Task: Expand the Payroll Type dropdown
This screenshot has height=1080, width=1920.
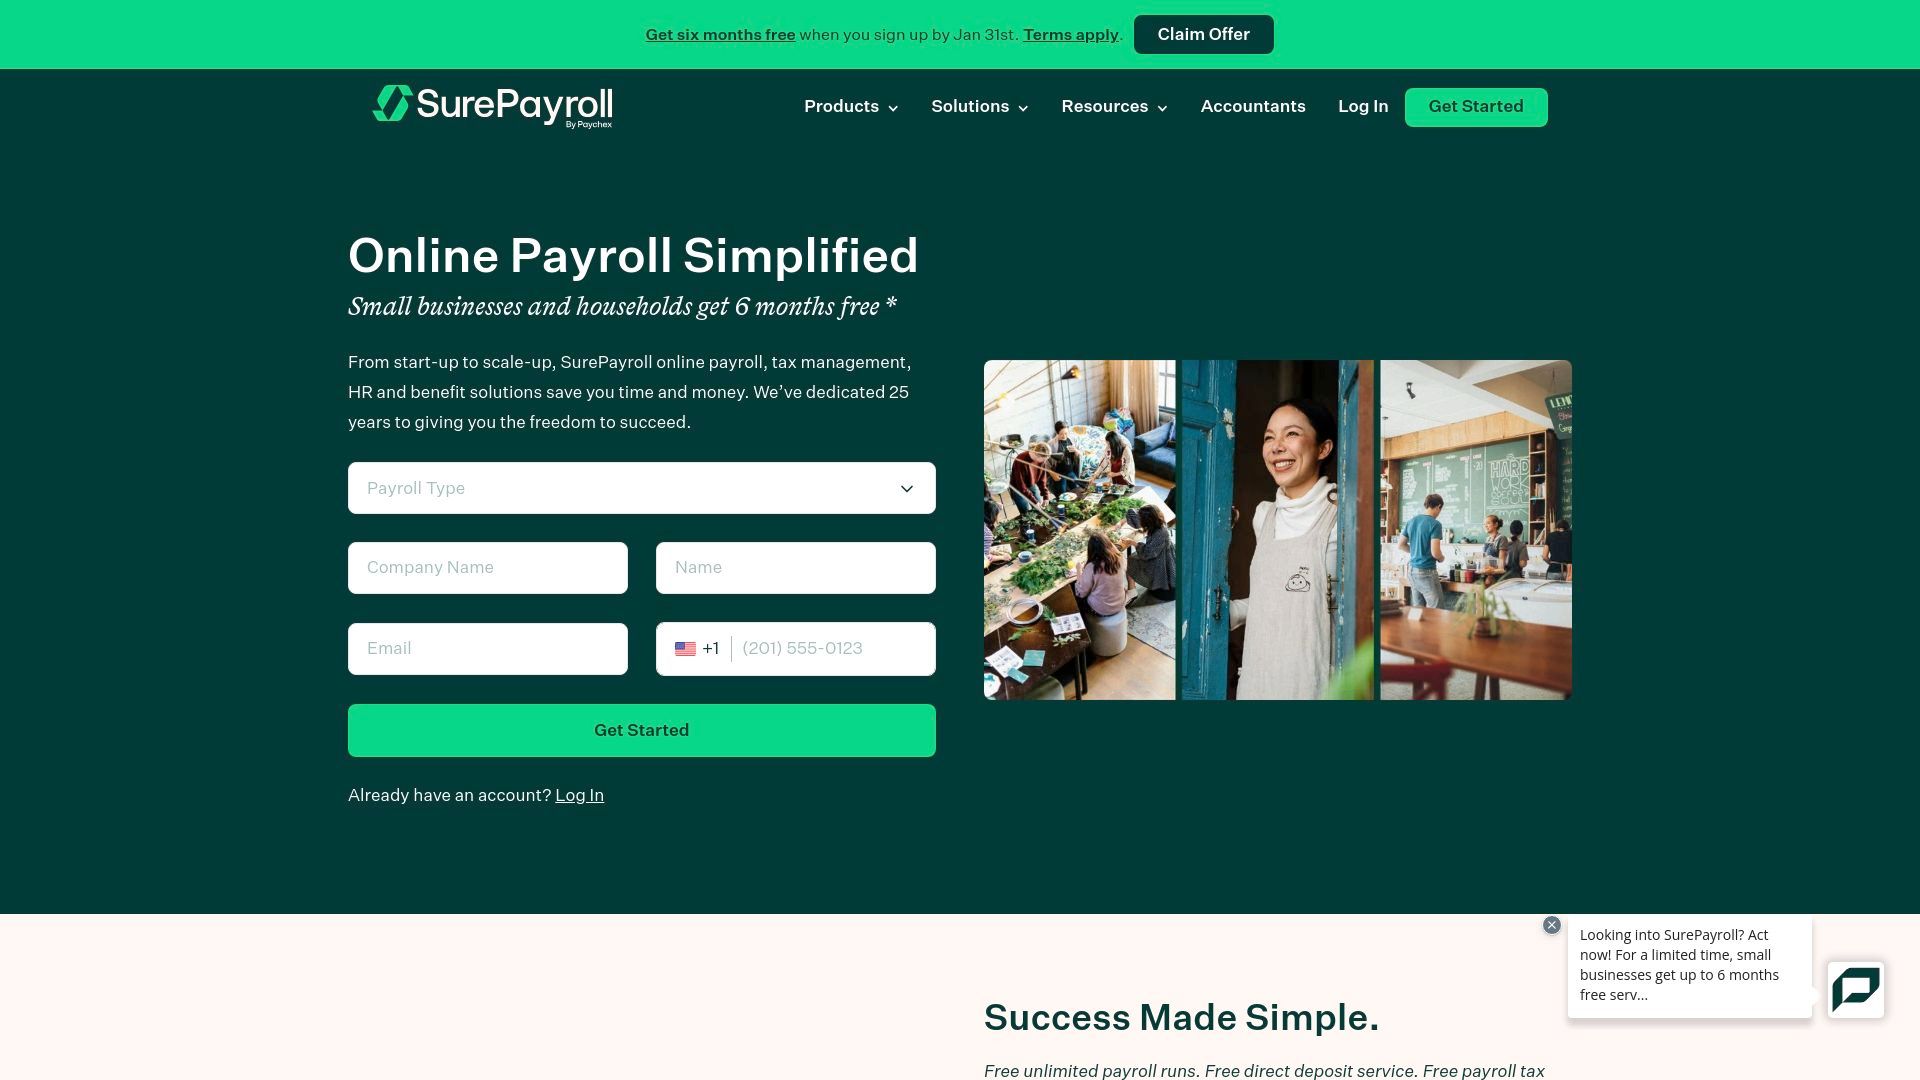Action: coord(641,488)
